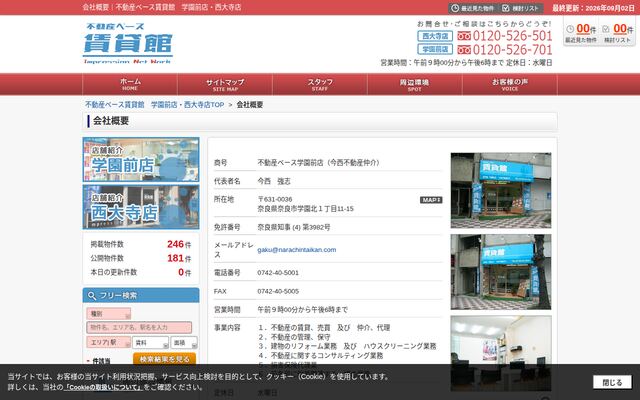This screenshot has height=400, width=640.
Task: Click the 学園前店 phone label badge
Action: pos(435,49)
